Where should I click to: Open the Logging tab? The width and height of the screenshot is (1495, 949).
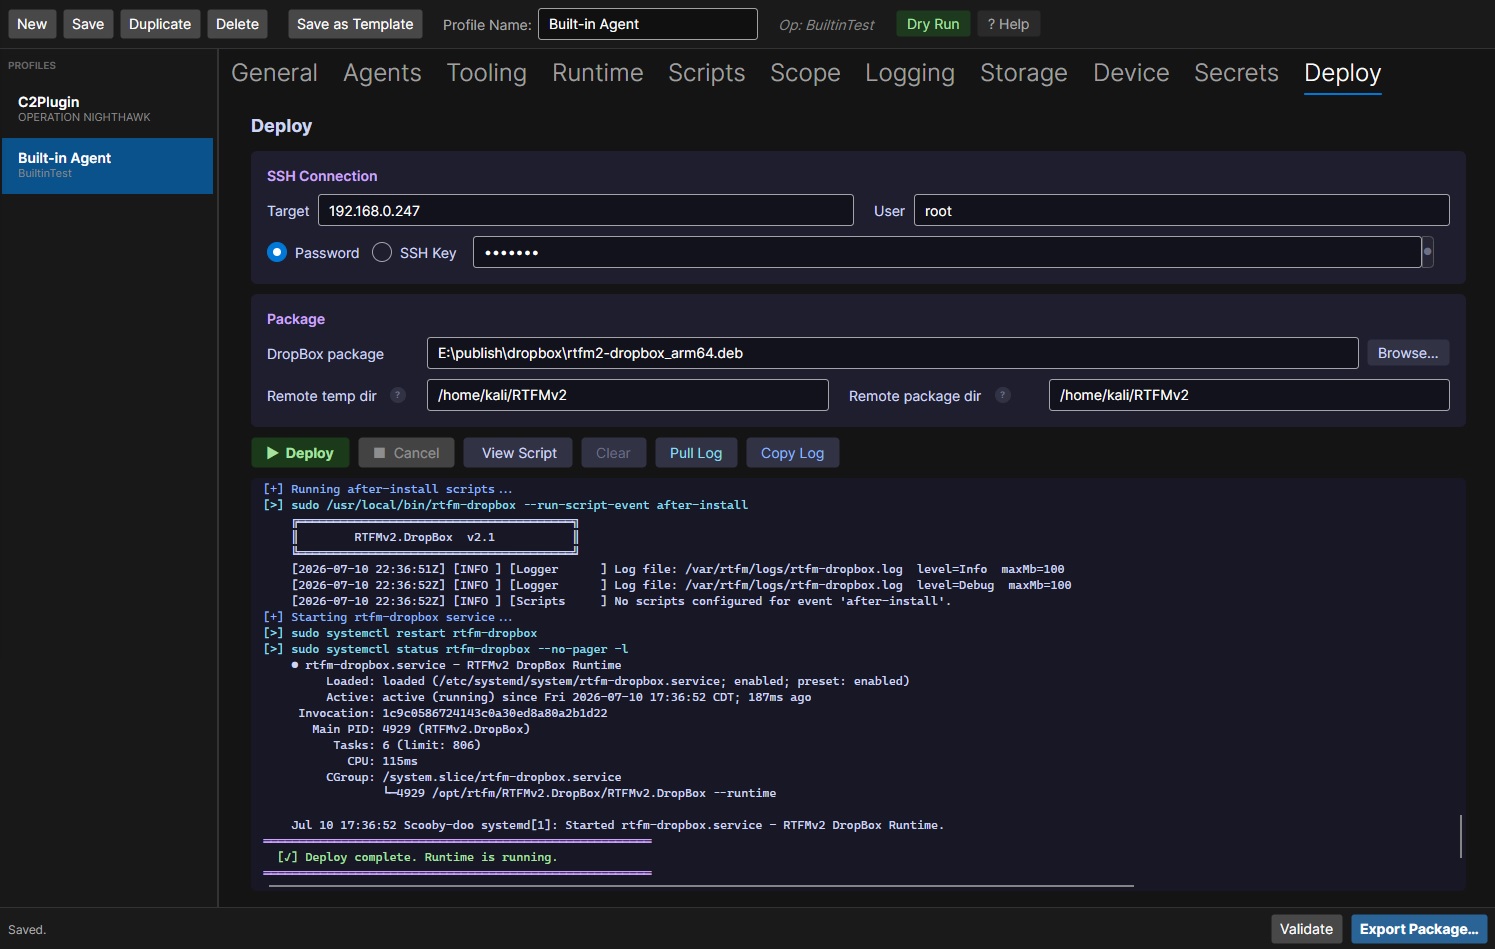[910, 73]
